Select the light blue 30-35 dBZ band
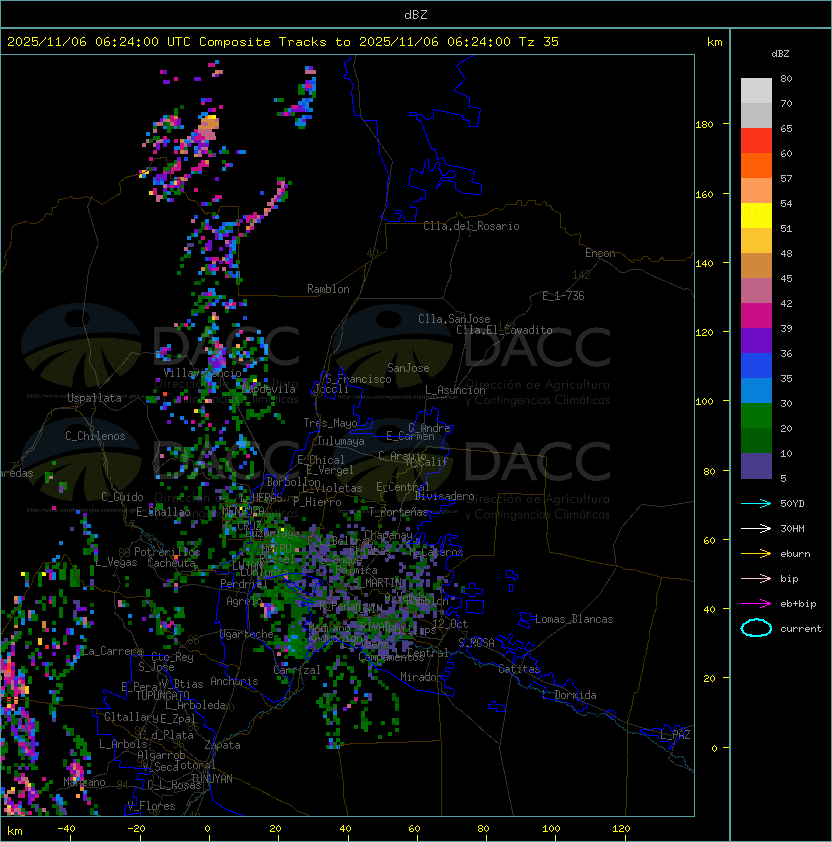This screenshot has width=832, height=842. click(756, 390)
